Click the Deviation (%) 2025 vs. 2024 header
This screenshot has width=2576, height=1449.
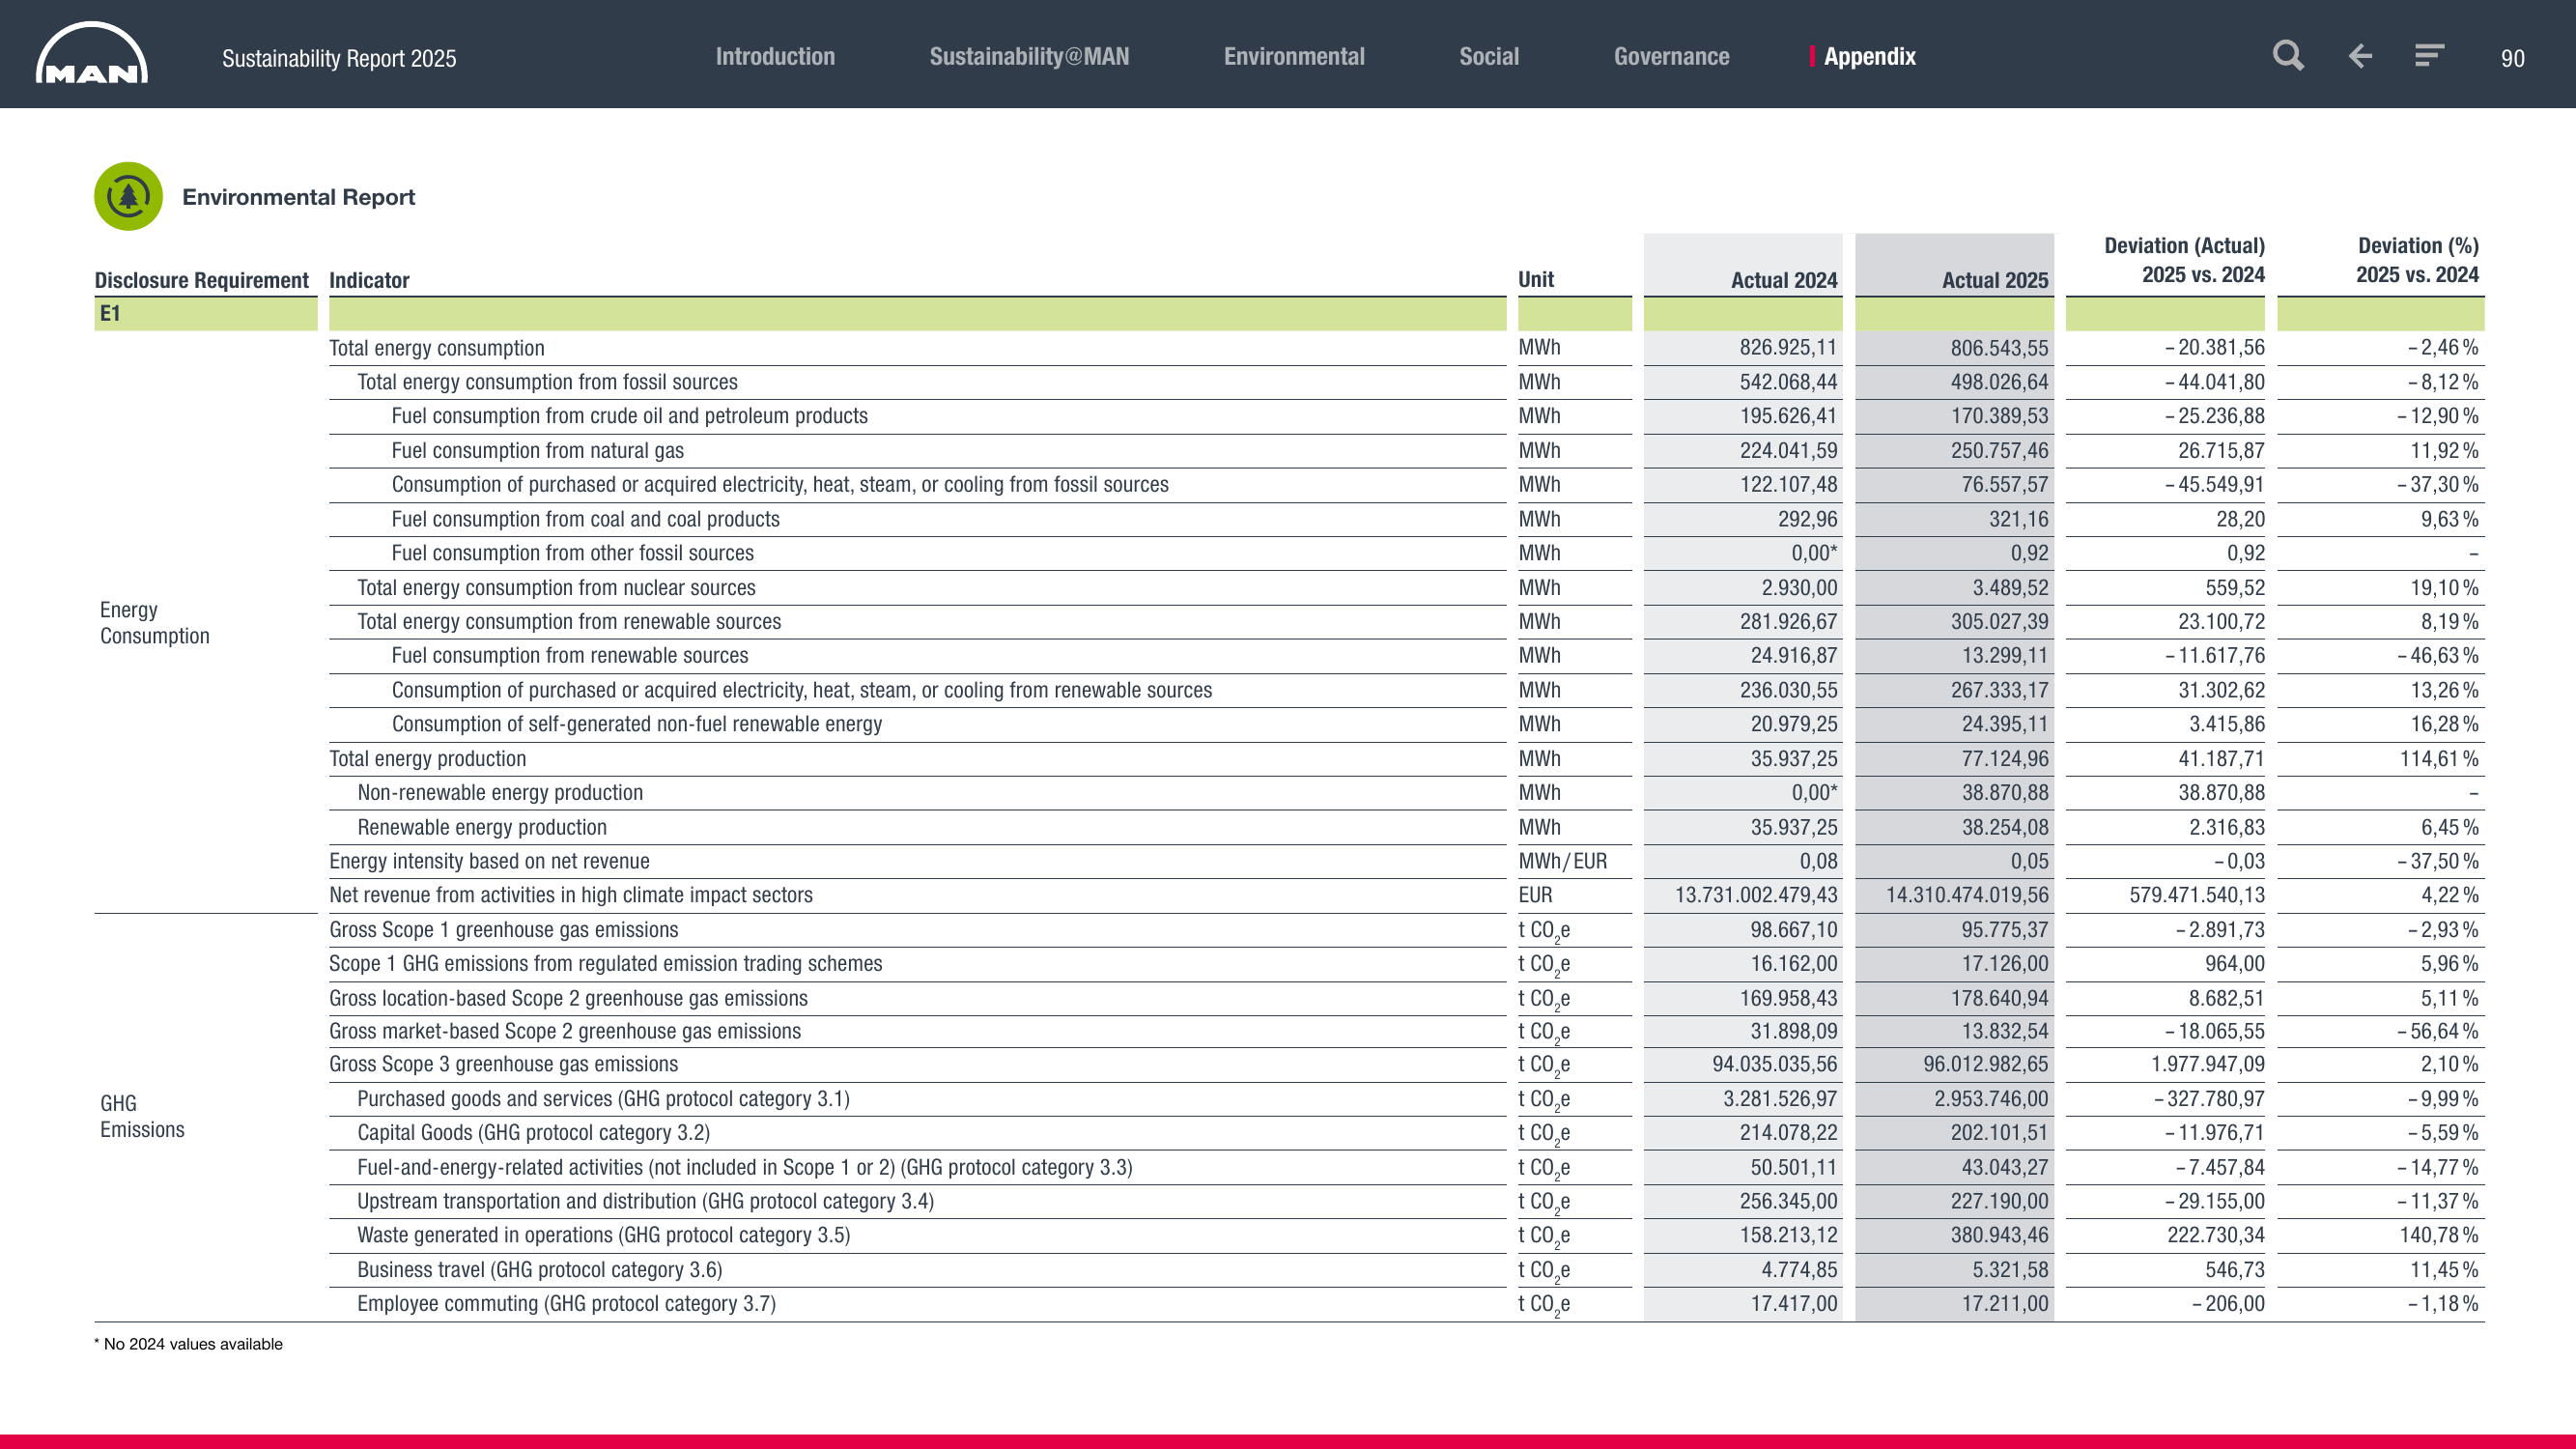pos(2417,260)
